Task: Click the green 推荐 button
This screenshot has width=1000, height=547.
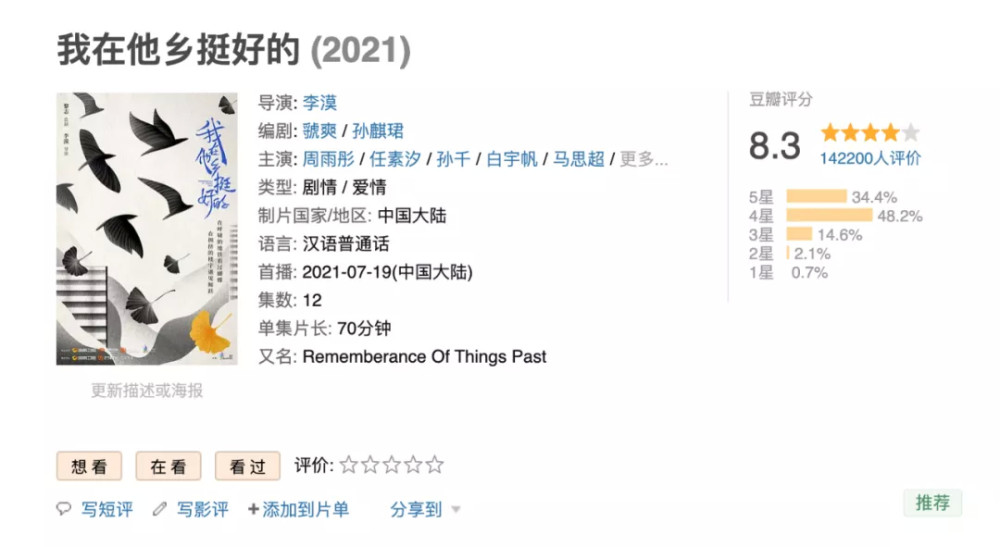Action: tap(932, 502)
